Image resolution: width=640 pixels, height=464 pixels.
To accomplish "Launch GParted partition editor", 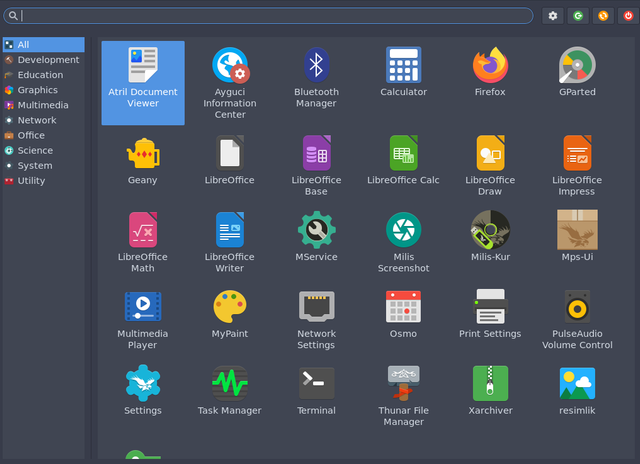I will click(x=577, y=67).
